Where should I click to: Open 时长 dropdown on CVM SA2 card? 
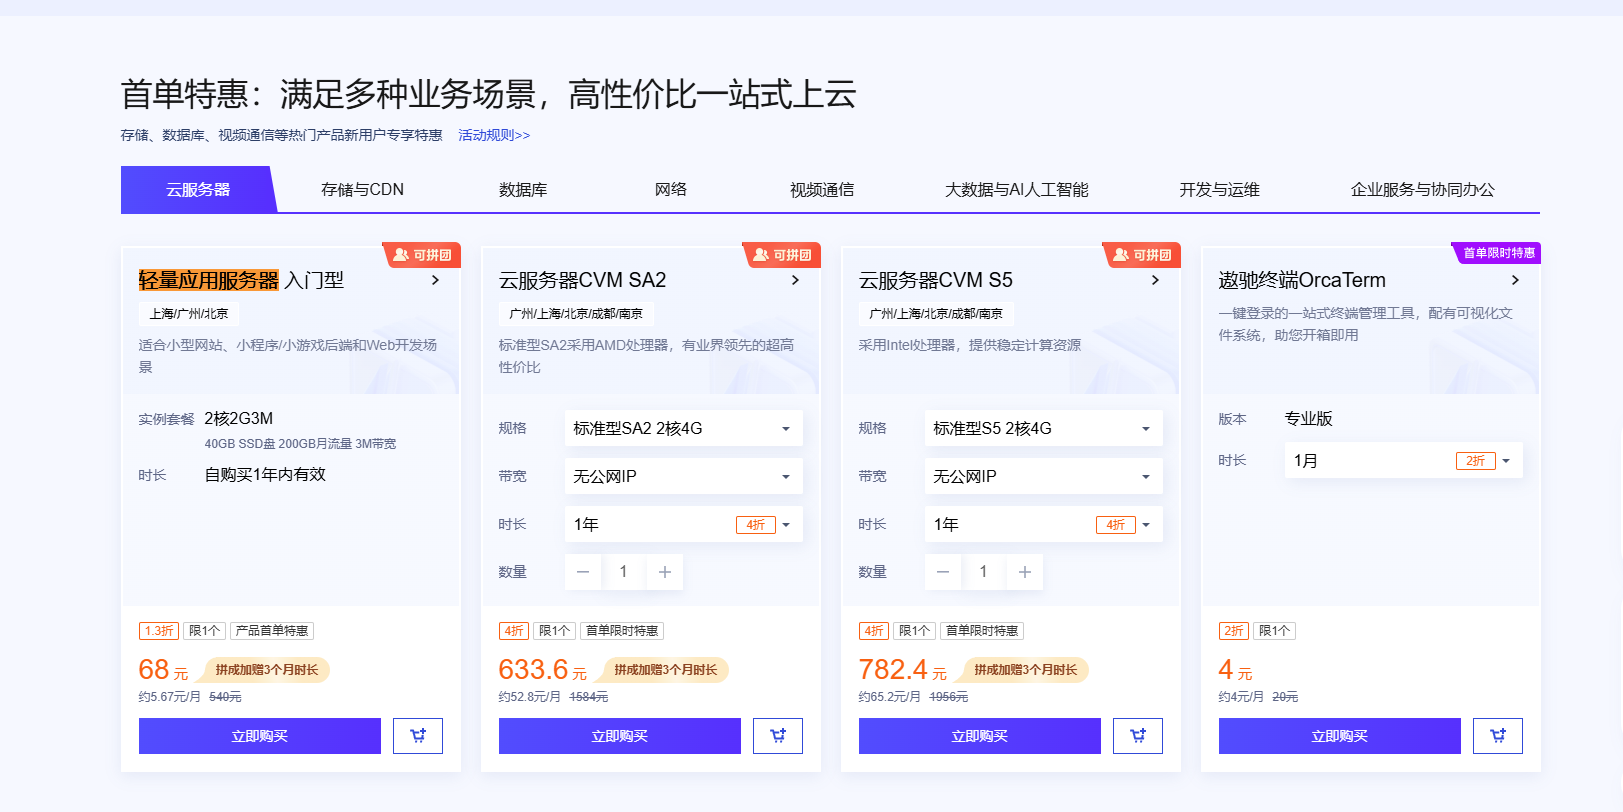[x=684, y=524]
